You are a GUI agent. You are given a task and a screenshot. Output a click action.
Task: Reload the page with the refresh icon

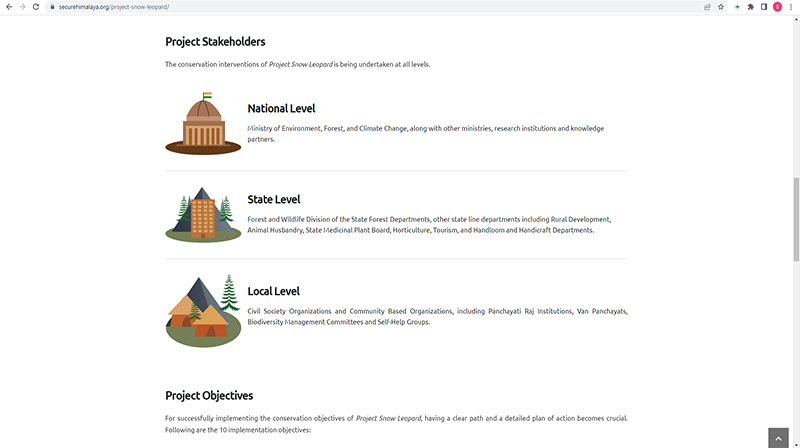(x=36, y=6)
